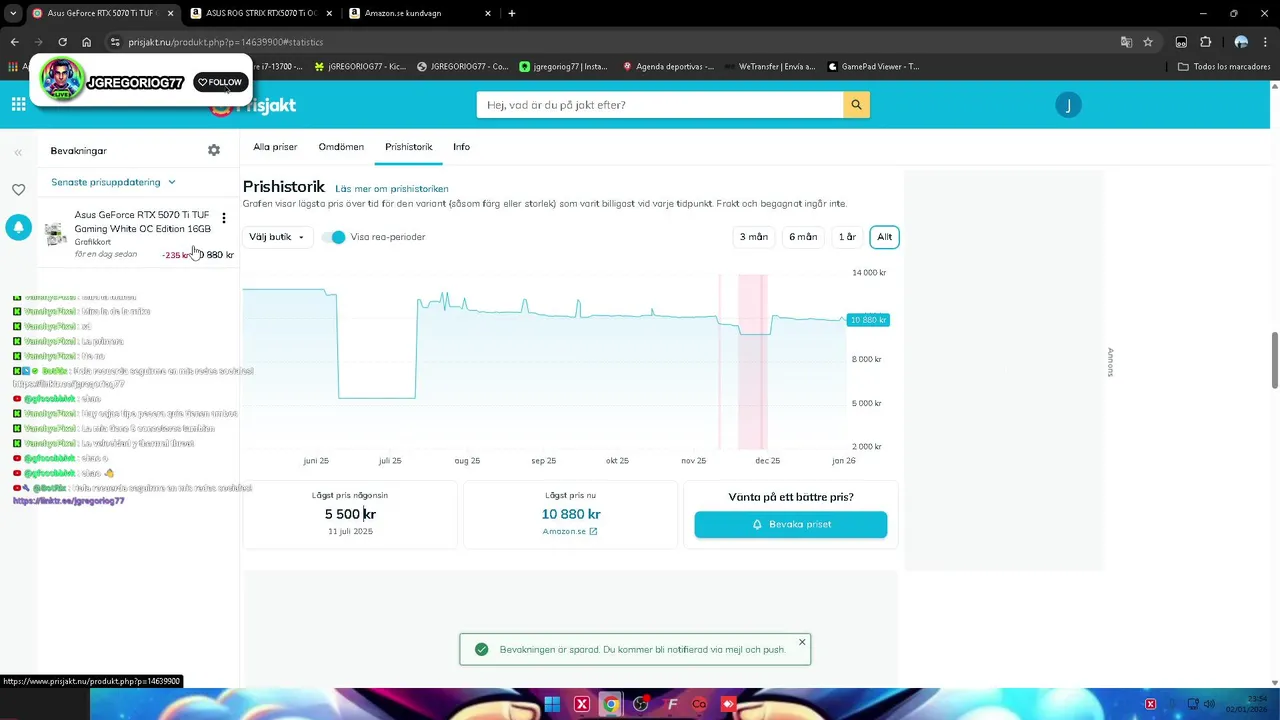Switch to Omdömen tab
The height and width of the screenshot is (720, 1280).
click(x=341, y=147)
